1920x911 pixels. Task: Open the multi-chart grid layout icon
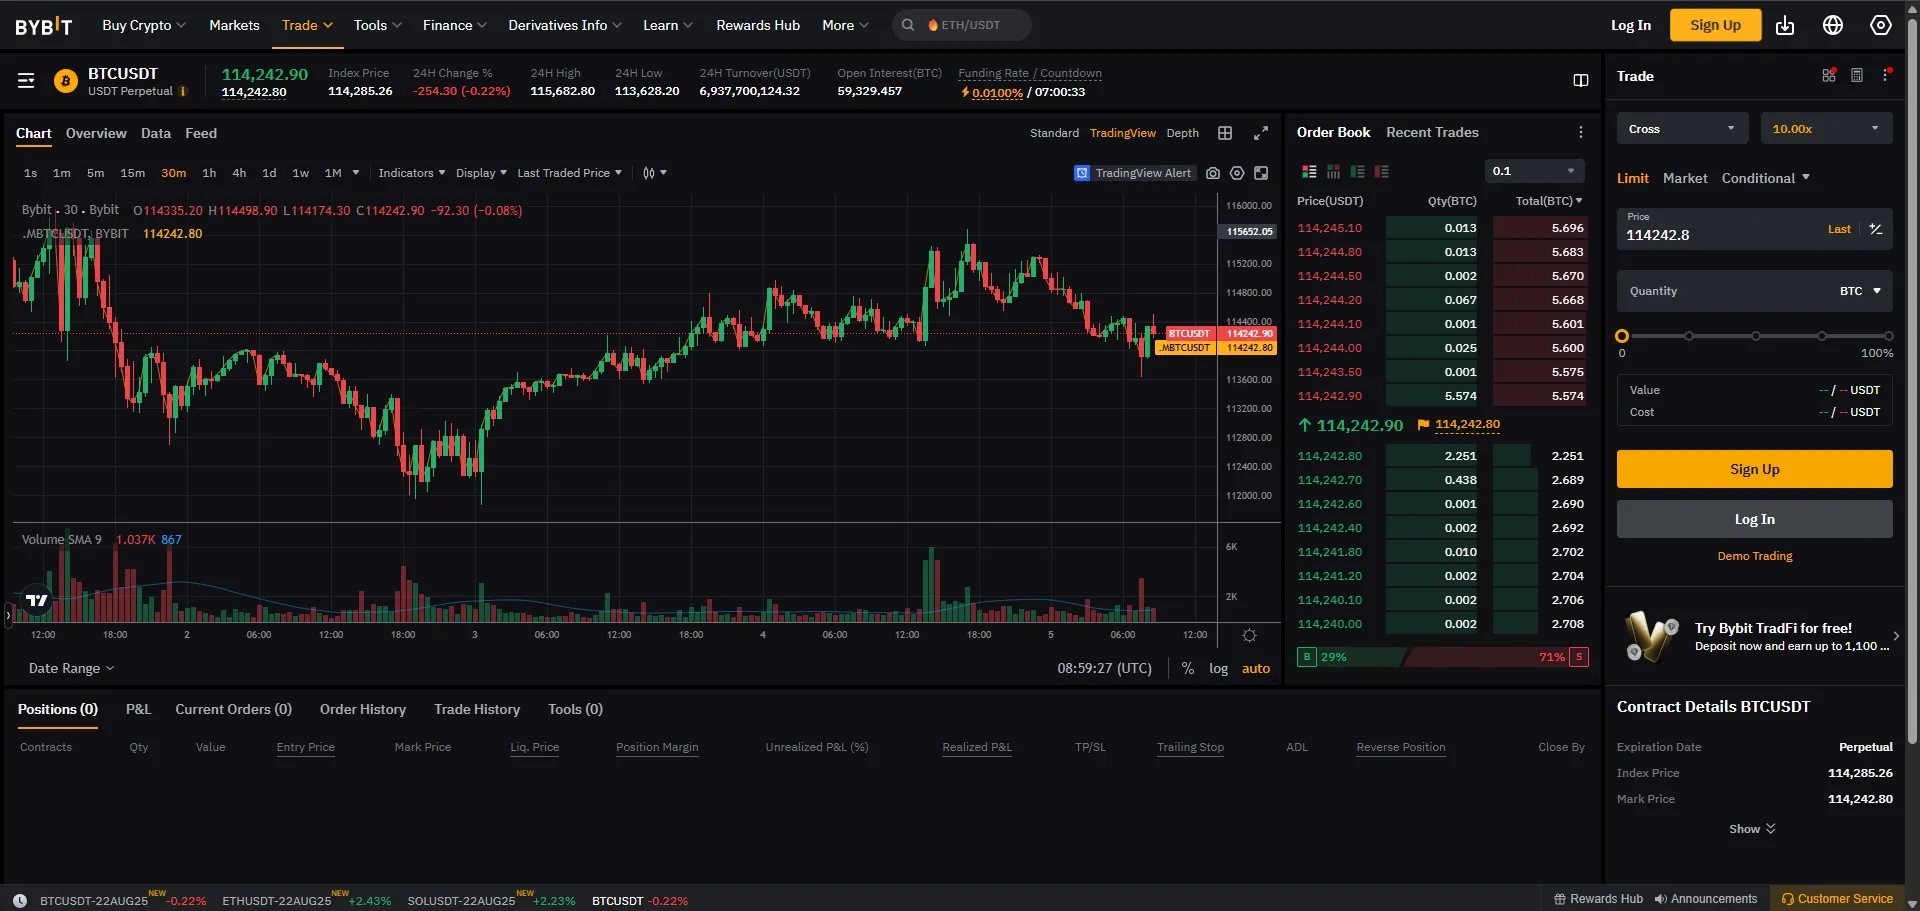[1225, 133]
